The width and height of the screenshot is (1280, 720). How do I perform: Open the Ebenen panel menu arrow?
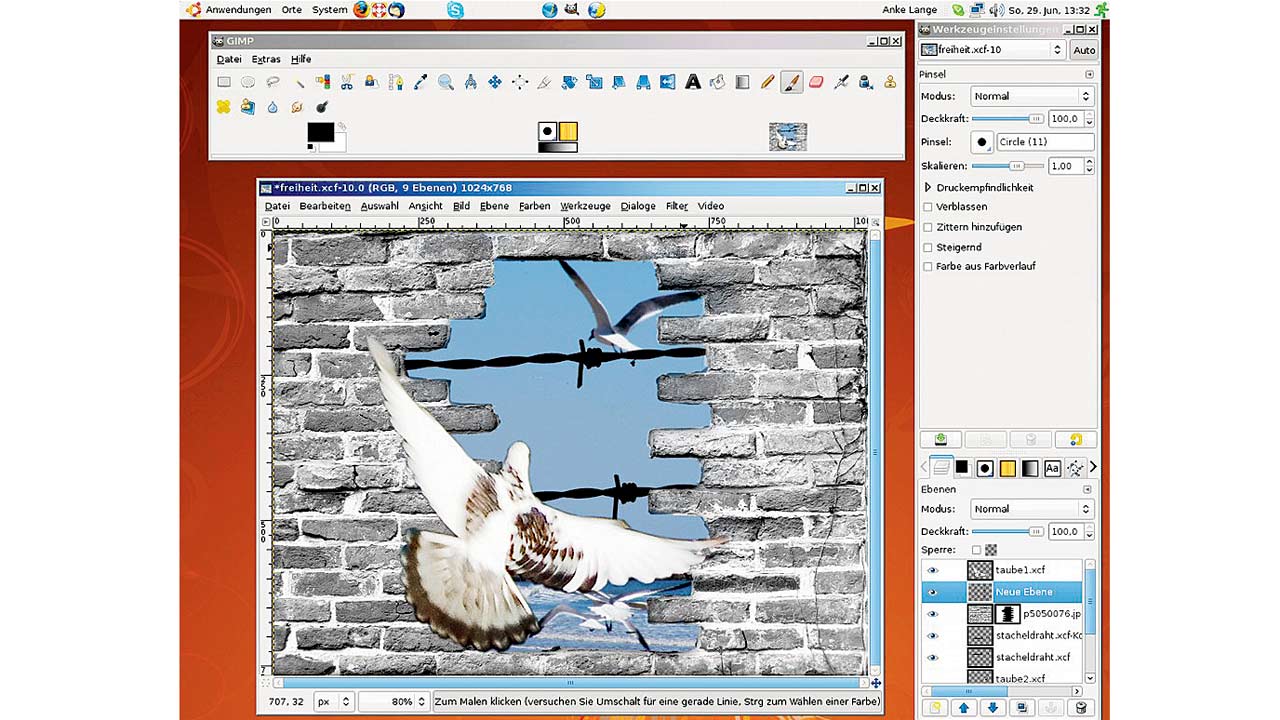coord(1087,489)
